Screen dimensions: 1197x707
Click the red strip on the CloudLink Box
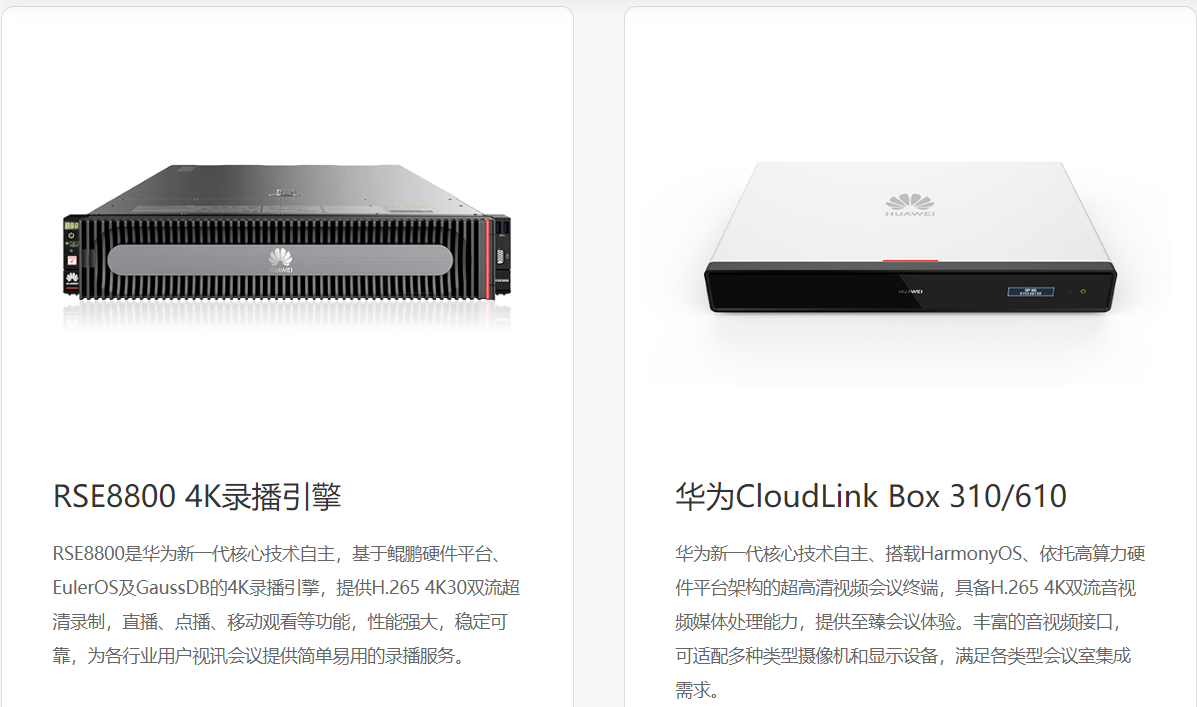(x=910, y=261)
